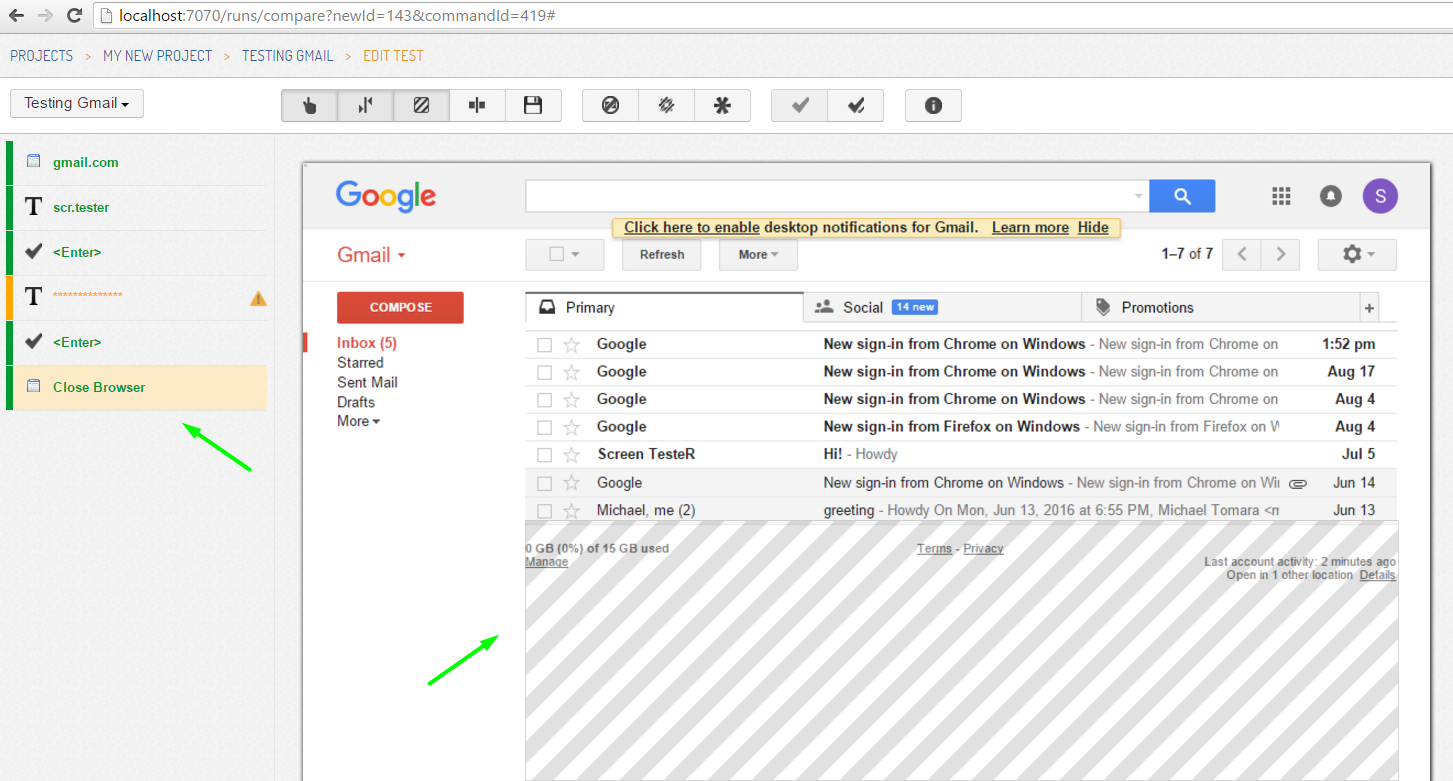Click the browser forward arrow
This screenshot has height=781, width=1453.
coord(46,15)
